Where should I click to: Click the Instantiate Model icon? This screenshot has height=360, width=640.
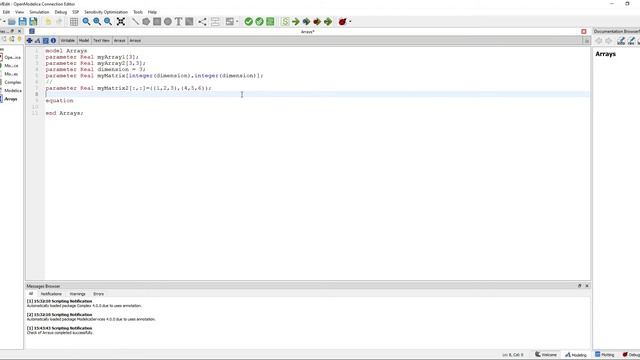point(270,22)
